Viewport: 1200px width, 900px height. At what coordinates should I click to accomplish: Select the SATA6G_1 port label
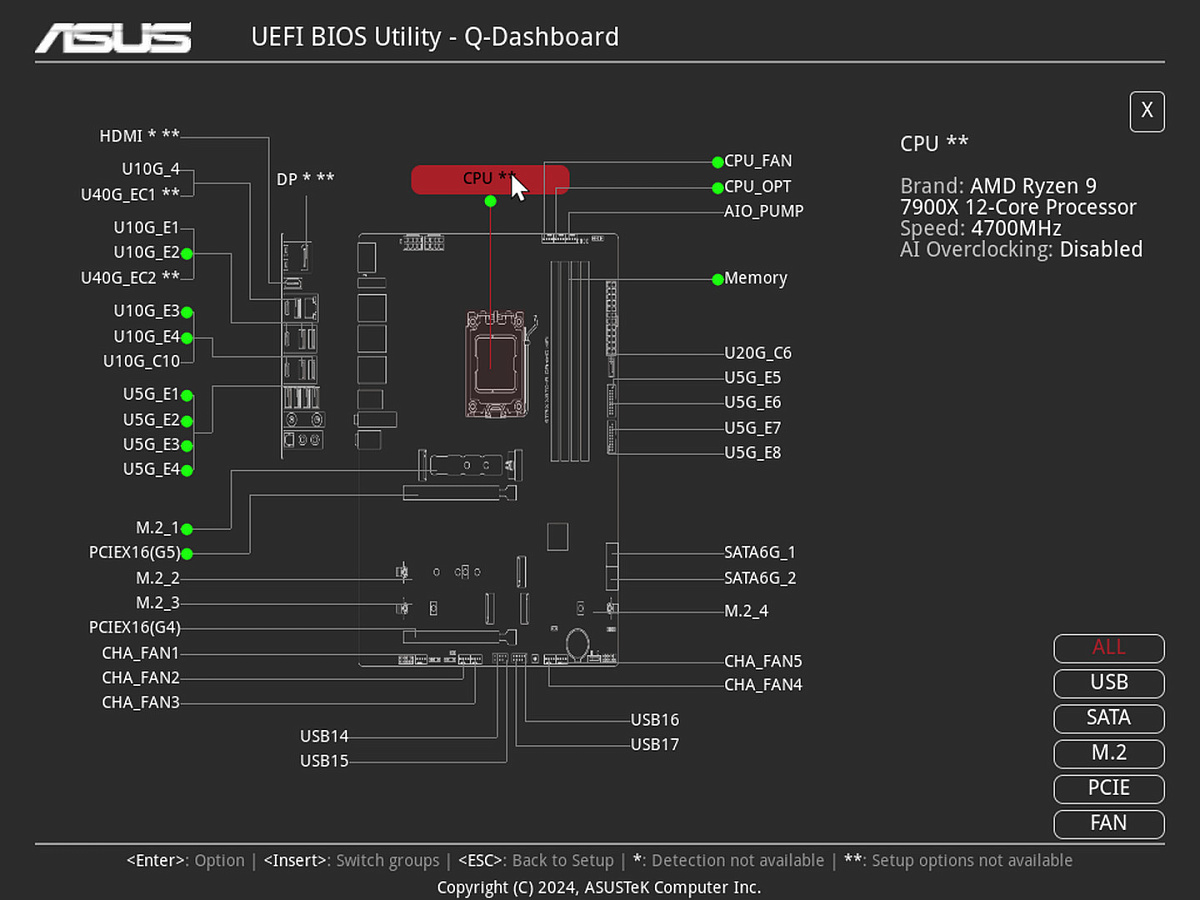coord(760,552)
